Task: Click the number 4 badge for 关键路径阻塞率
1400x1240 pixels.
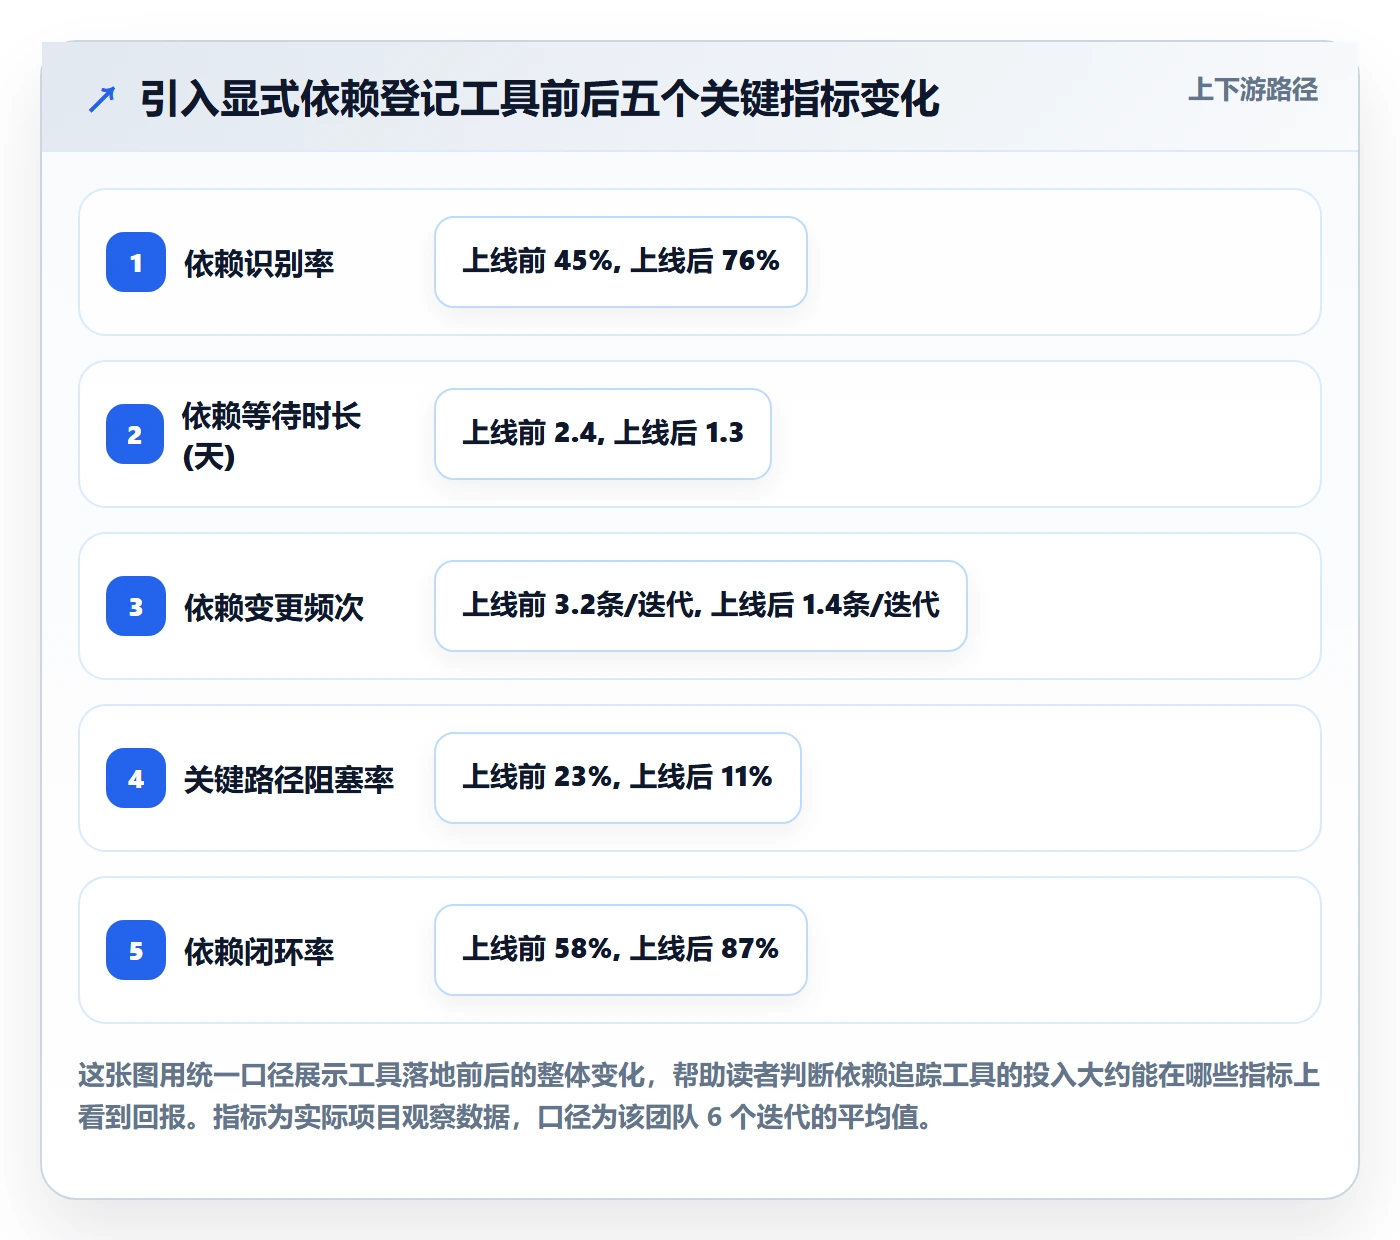Action: click(x=136, y=778)
